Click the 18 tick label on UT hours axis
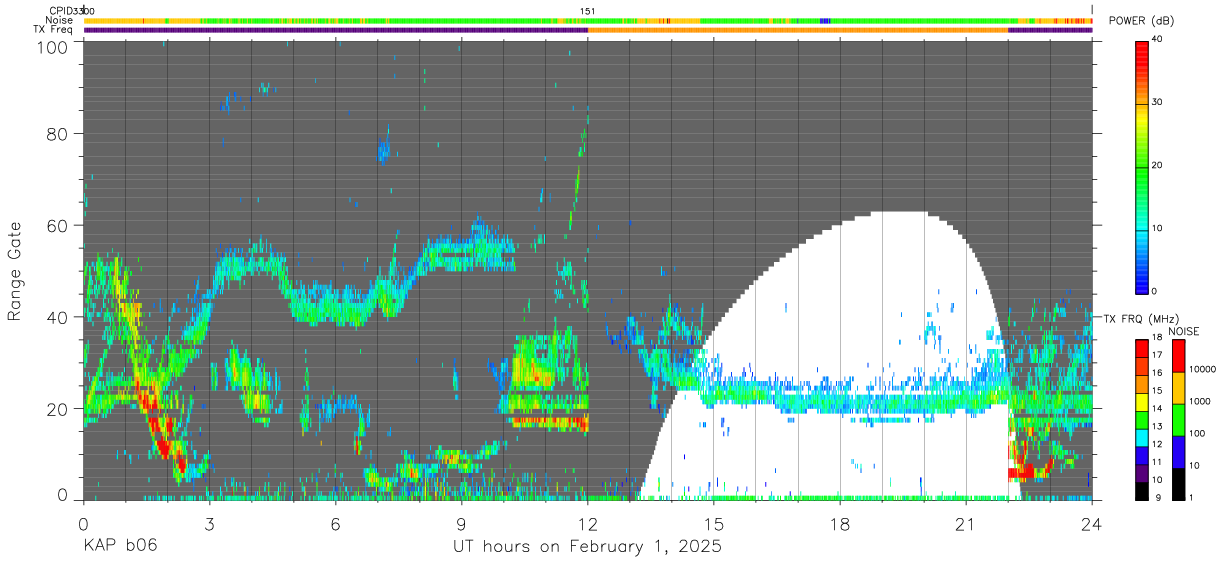Screen dimensions: 1228x567 click(x=840, y=523)
